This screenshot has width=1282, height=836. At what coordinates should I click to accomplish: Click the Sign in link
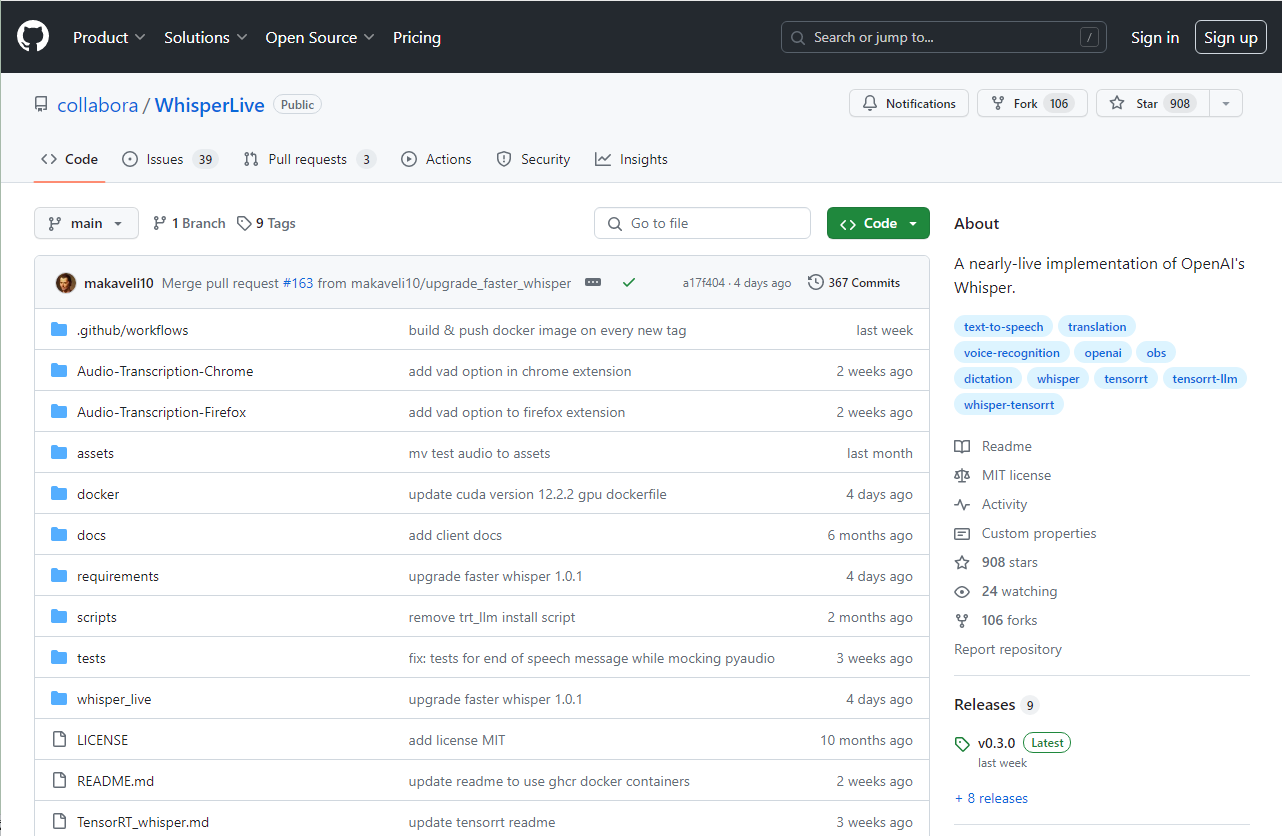[1155, 37]
